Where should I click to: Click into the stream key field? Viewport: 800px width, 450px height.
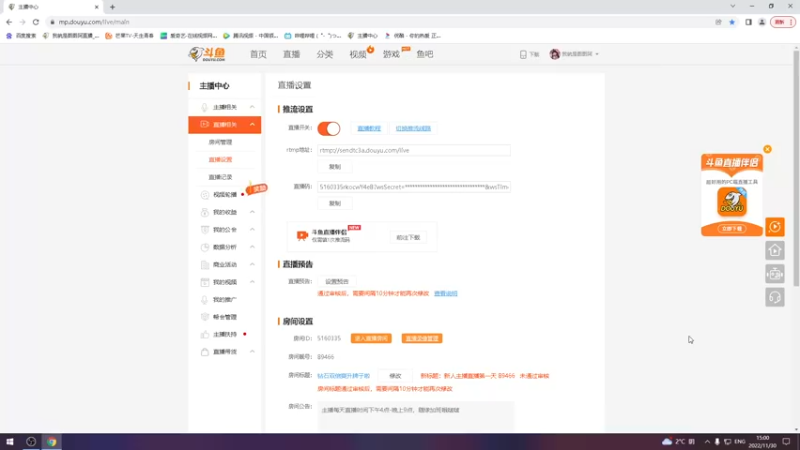(x=414, y=187)
